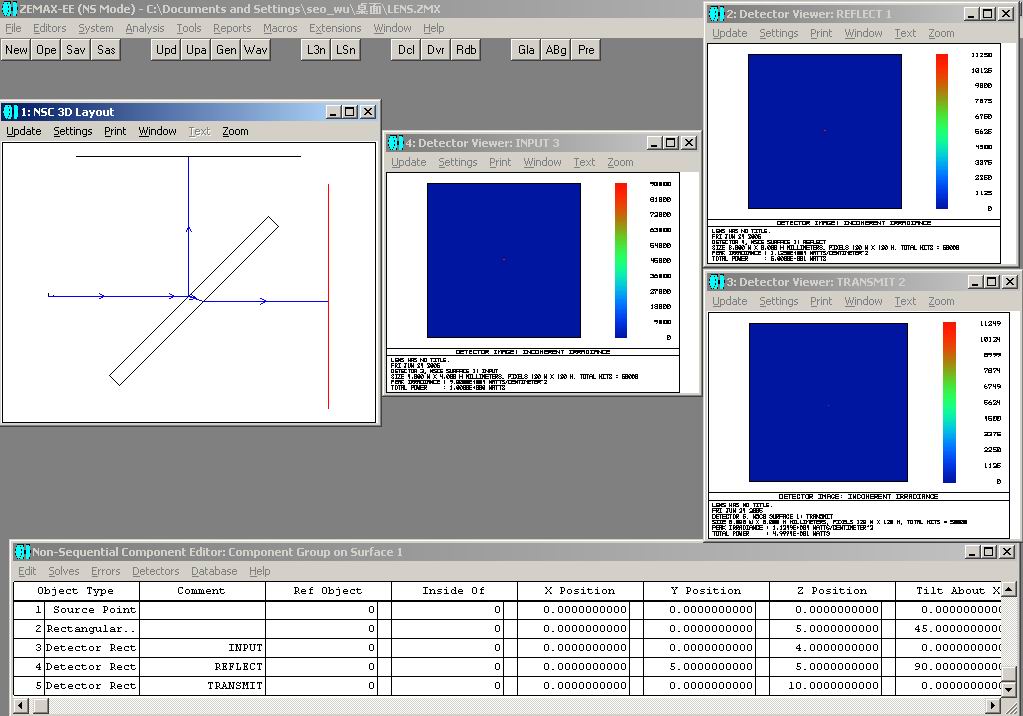Screen dimensions: 1023x716
Task: Open the Reports menu
Action: (x=232, y=28)
